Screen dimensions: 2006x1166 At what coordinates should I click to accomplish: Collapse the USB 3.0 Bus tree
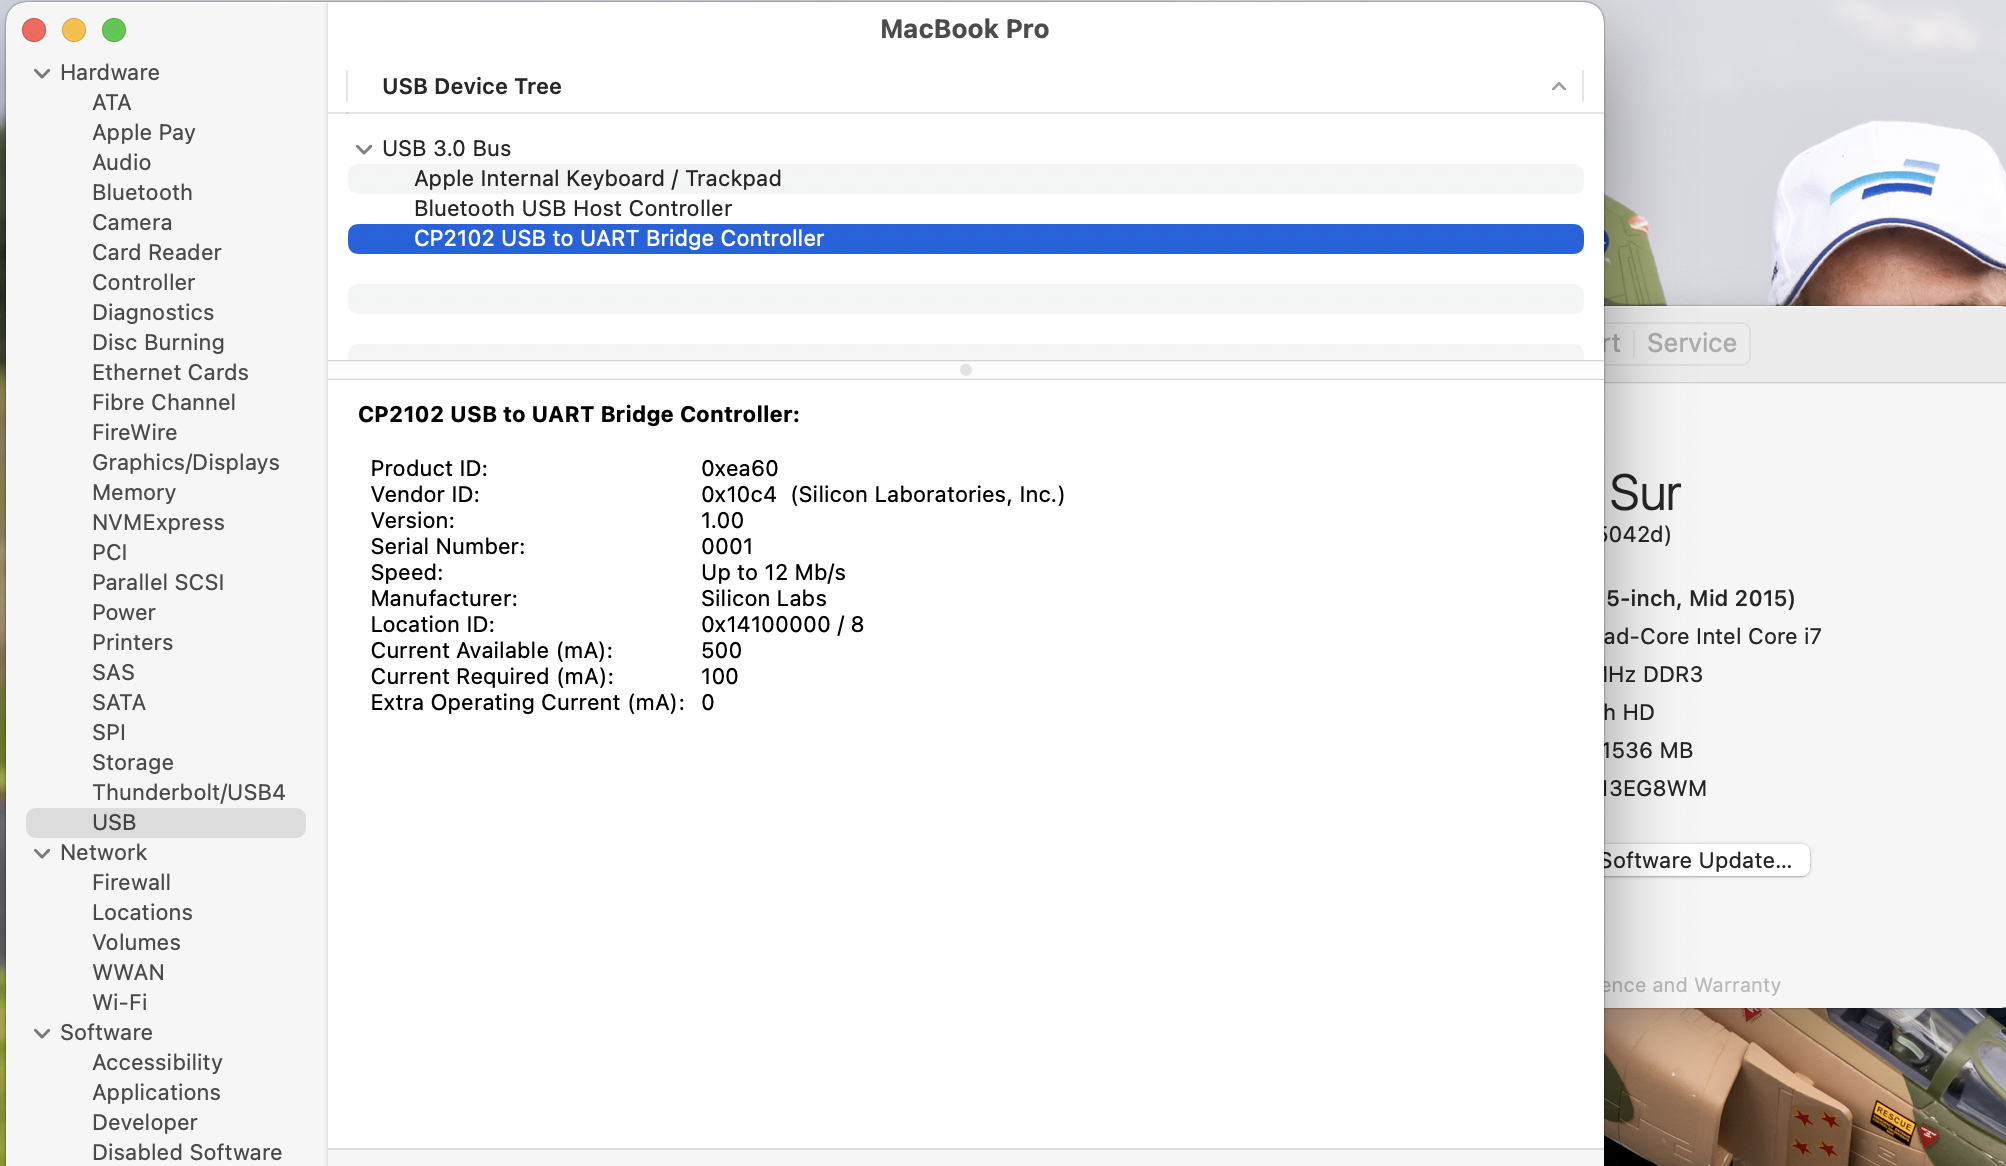tap(364, 149)
